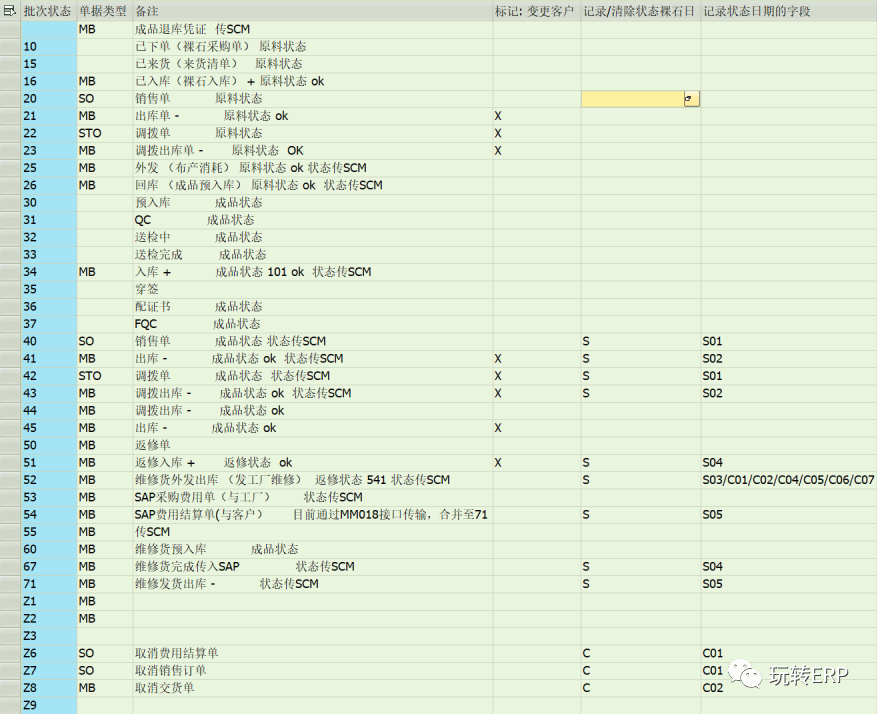Click remark 回库（成品预入库）in row 26
Image resolution: width=877 pixels, height=714 pixels.
258,185
